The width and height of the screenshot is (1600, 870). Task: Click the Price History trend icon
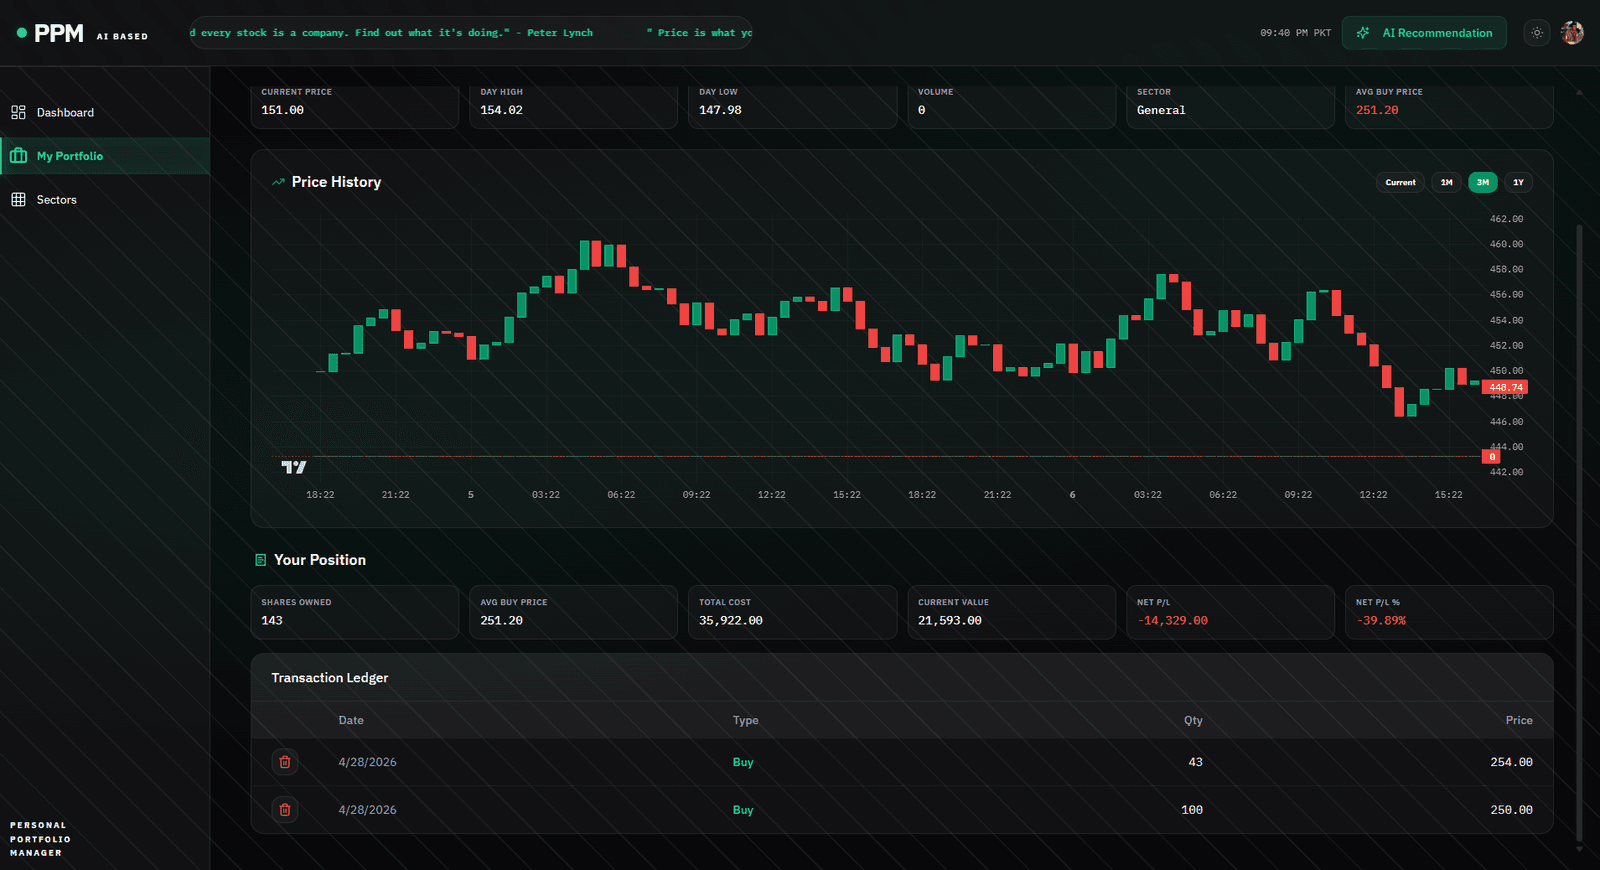[x=278, y=182]
